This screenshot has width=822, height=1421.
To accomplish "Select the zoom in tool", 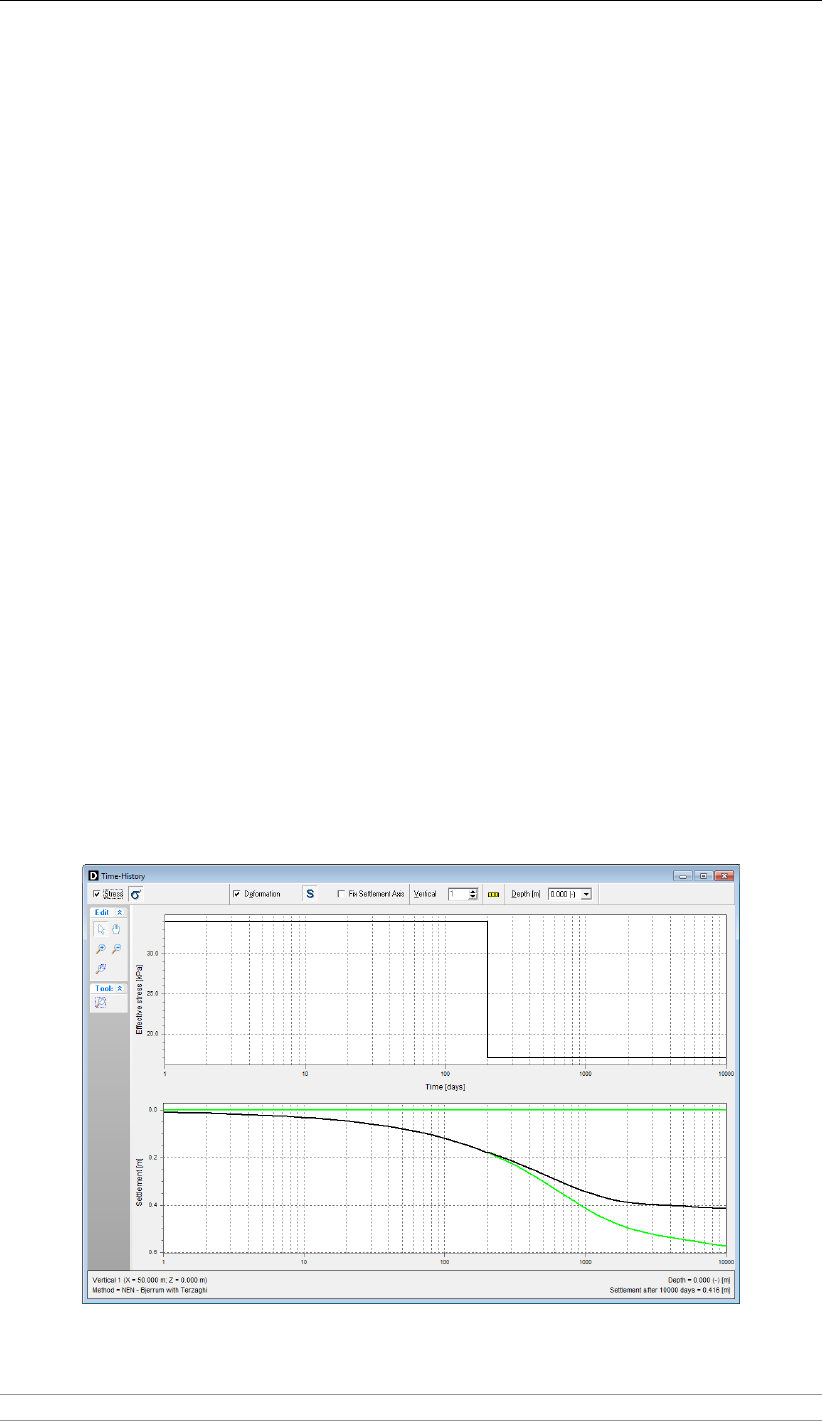I will (x=100, y=948).
